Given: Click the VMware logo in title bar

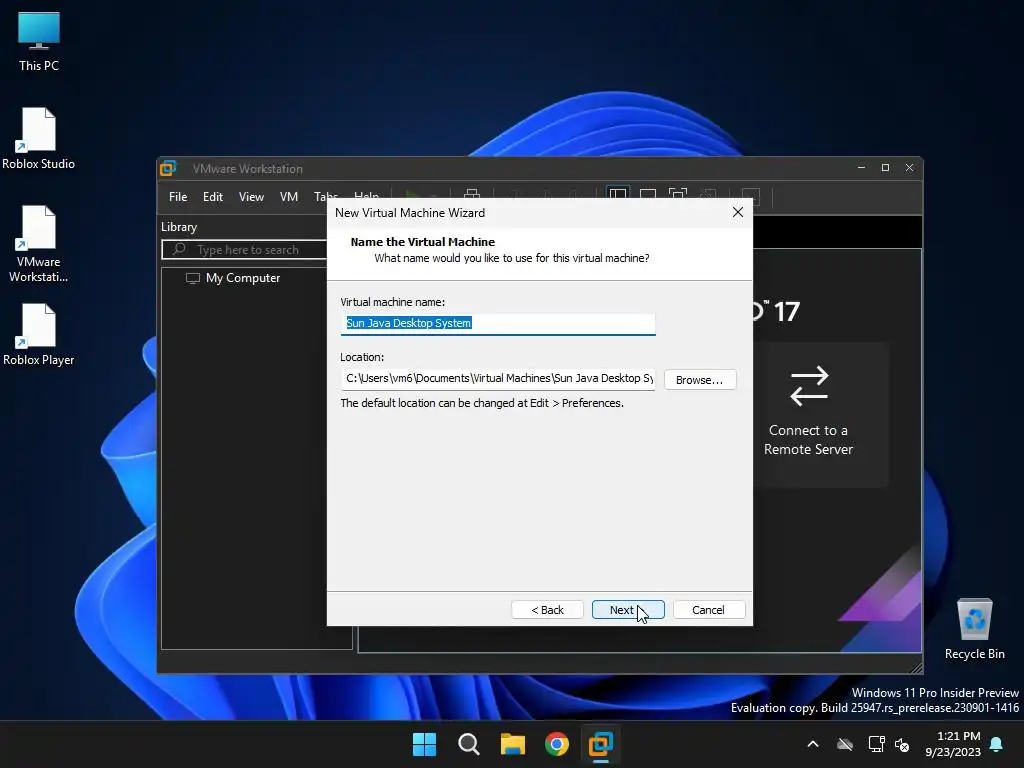Looking at the screenshot, I should pyautogui.click(x=168, y=168).
